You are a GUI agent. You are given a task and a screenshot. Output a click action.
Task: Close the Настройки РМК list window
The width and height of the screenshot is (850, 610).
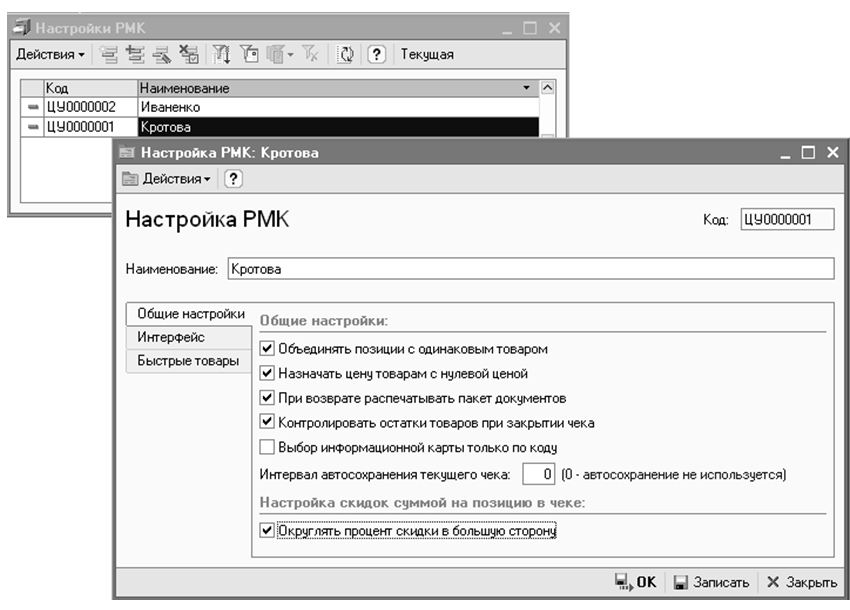coord(554,28)
